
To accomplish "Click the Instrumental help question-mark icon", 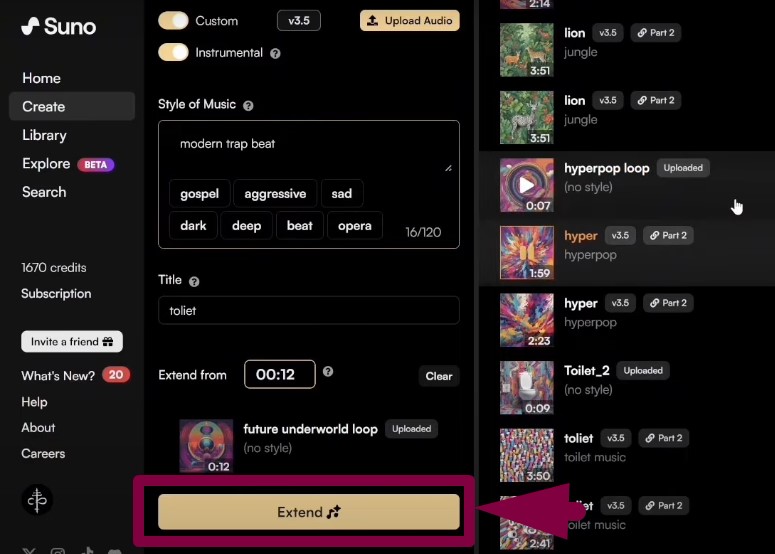I will tap(275, 53).
